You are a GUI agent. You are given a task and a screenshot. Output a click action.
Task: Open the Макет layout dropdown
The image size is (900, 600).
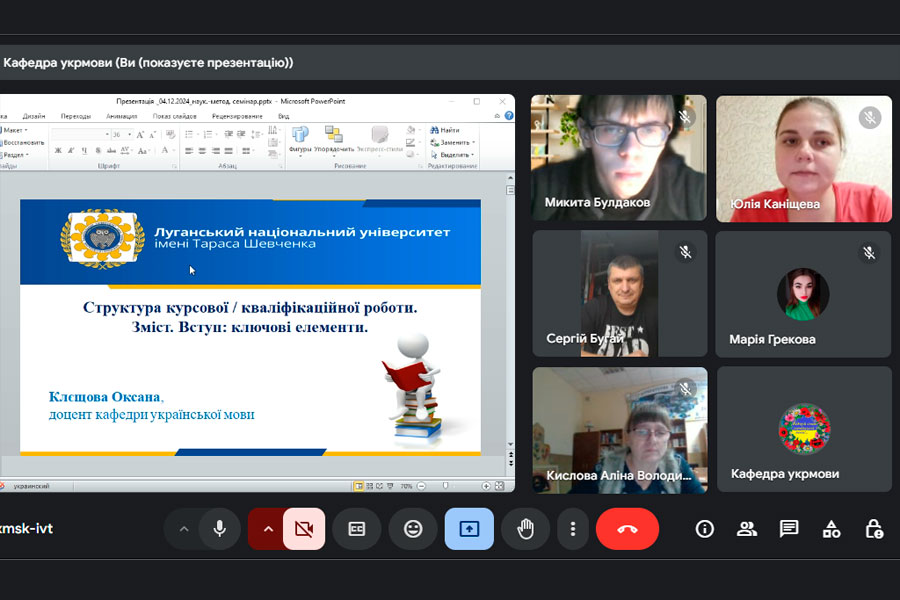click(15, 130)
